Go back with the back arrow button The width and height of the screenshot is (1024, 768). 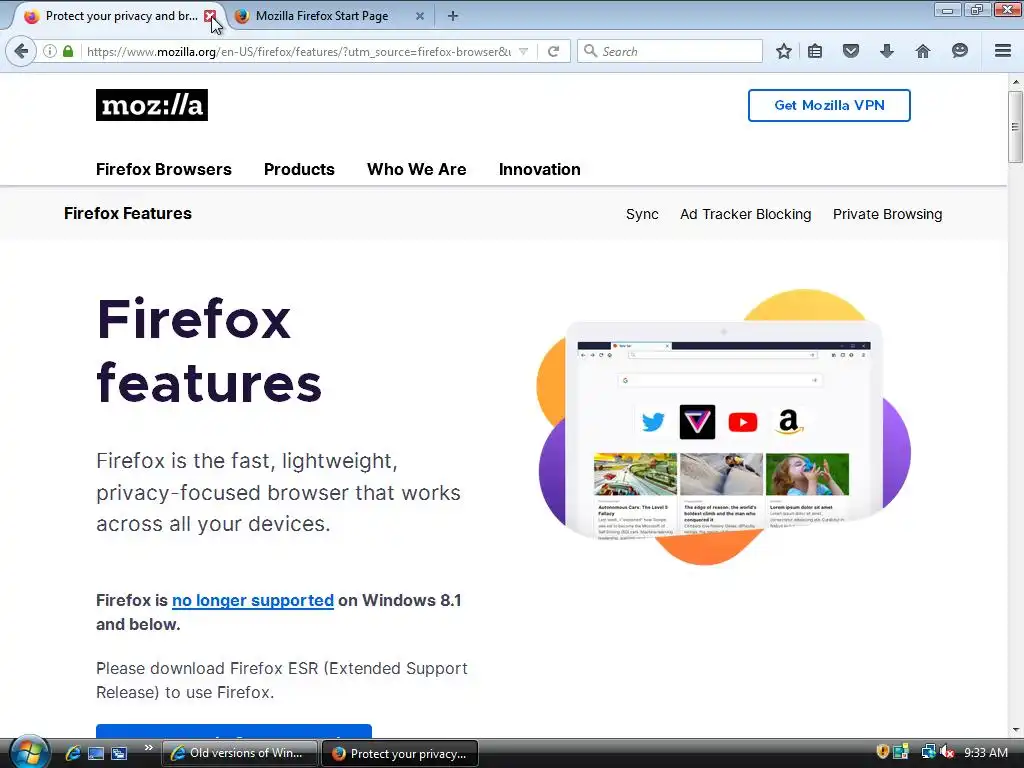(x=21, y=51)
